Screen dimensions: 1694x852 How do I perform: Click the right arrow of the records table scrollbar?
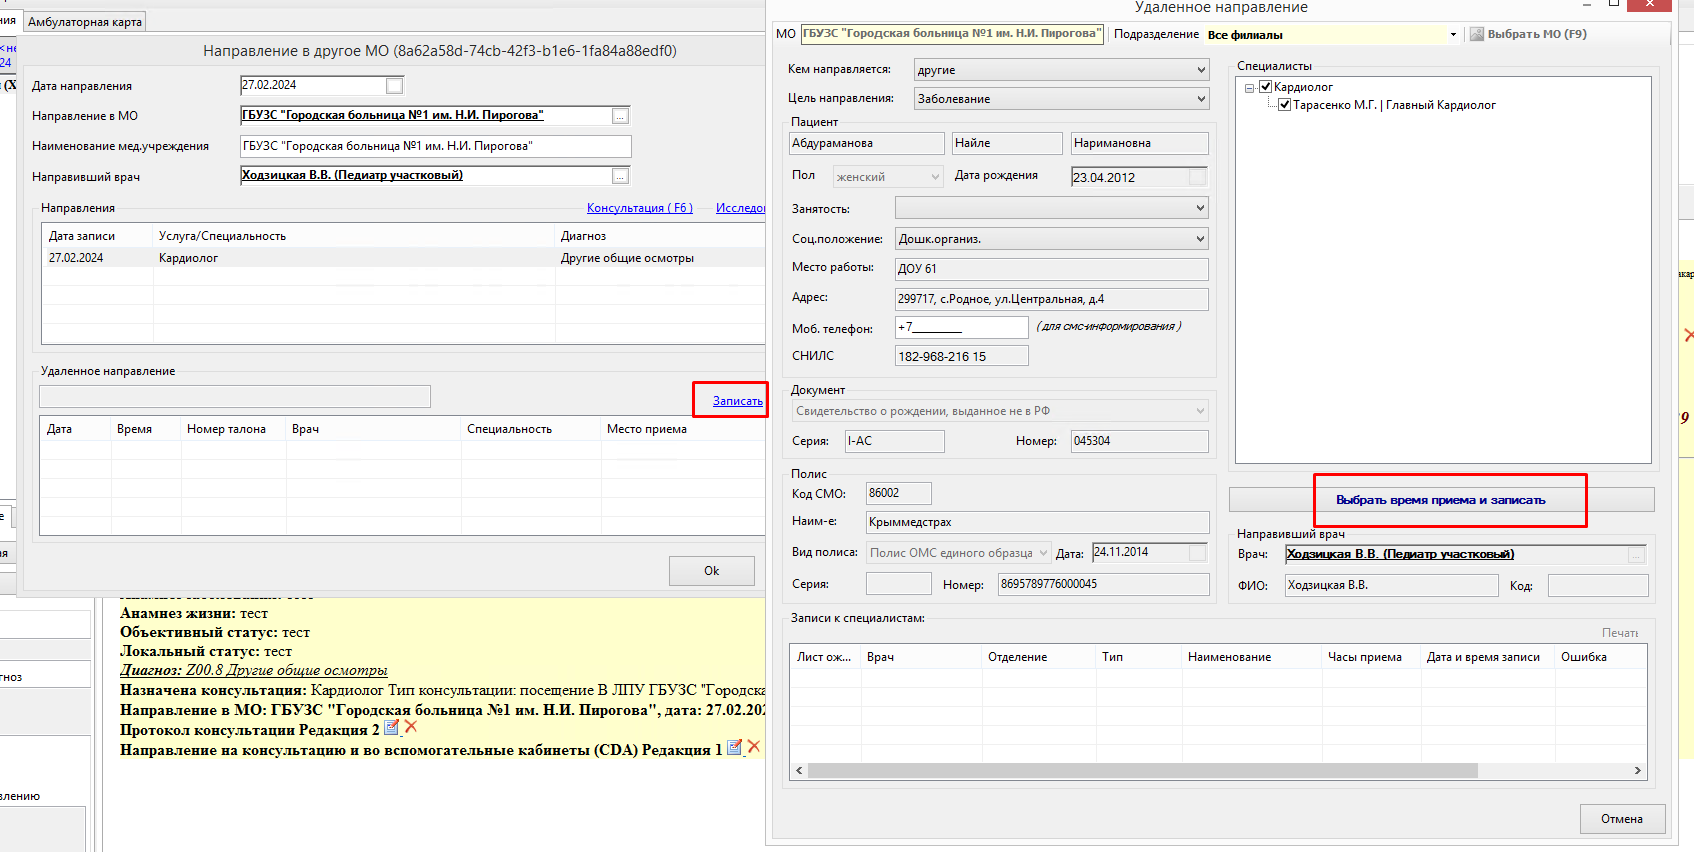(1637, 771)
